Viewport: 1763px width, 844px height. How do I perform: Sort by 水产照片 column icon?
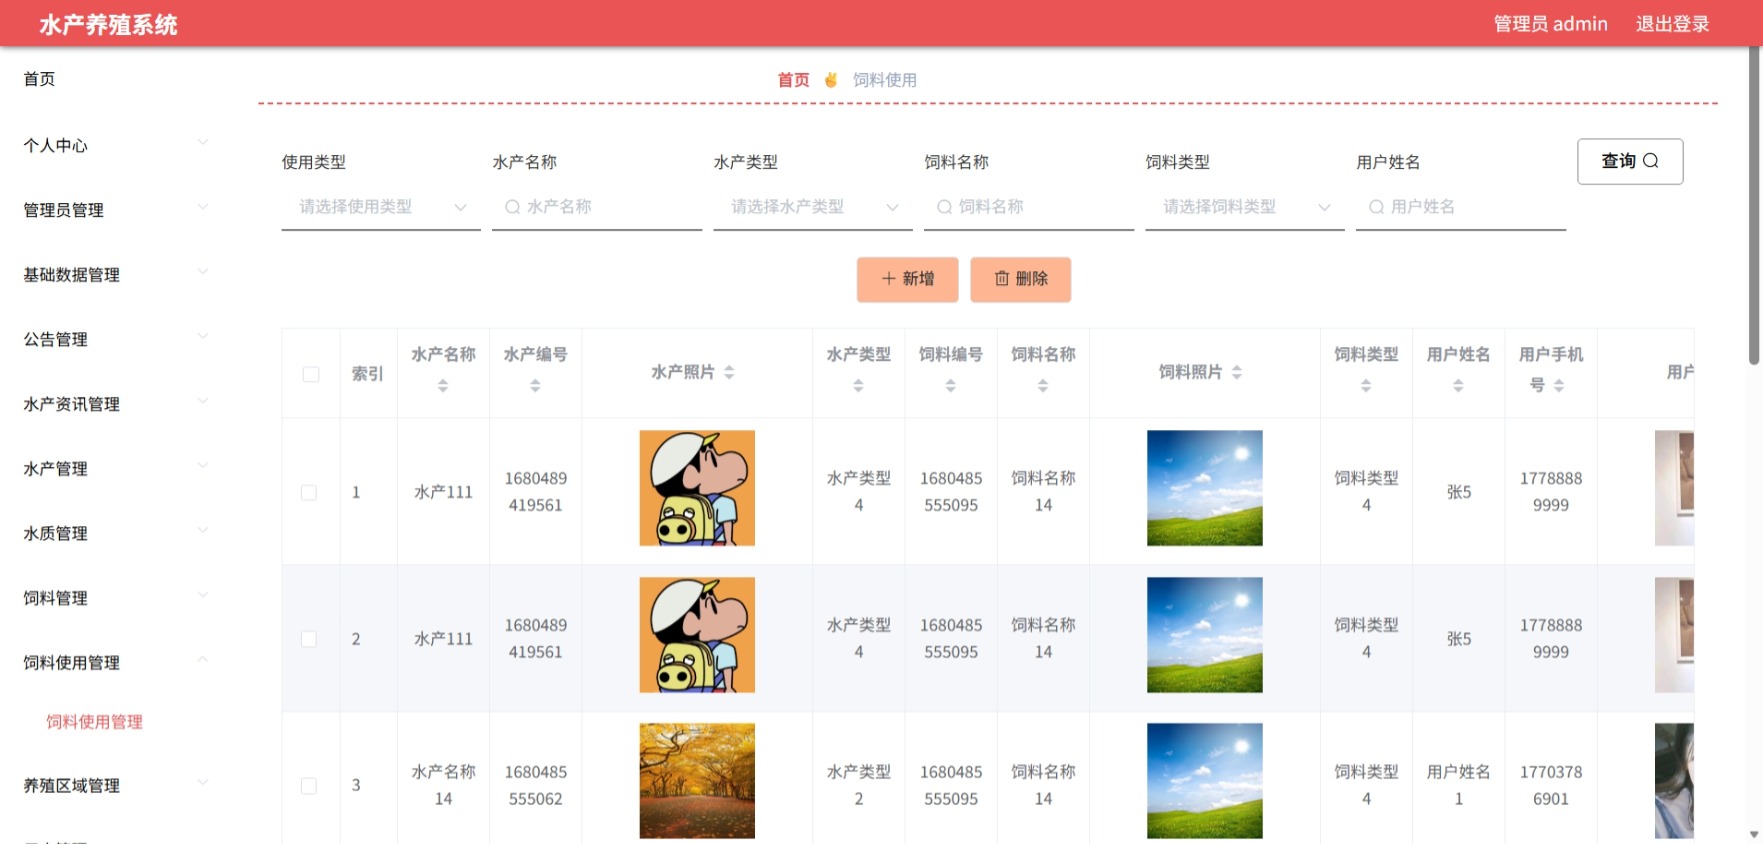pyautogui.click(x=729, y=372)
